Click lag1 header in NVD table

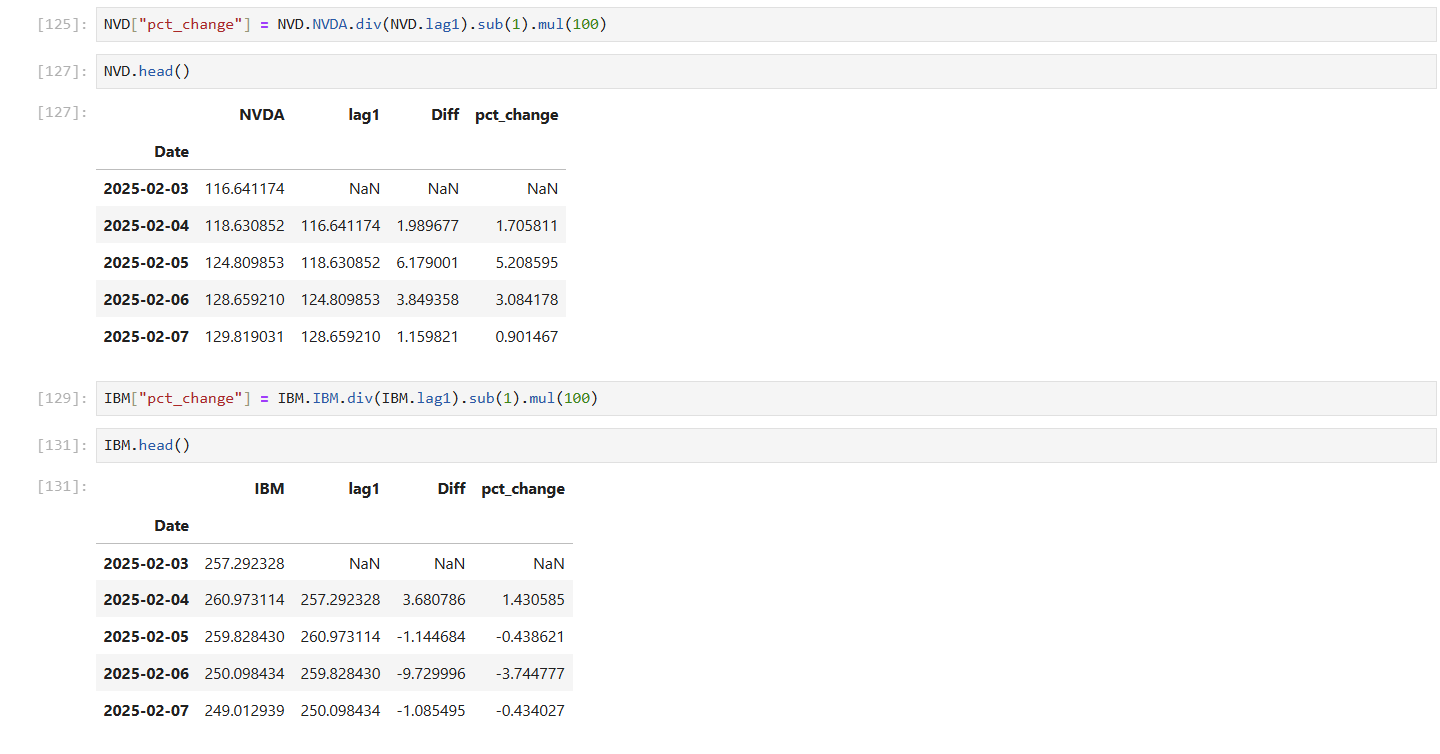(x=364, y=115)
